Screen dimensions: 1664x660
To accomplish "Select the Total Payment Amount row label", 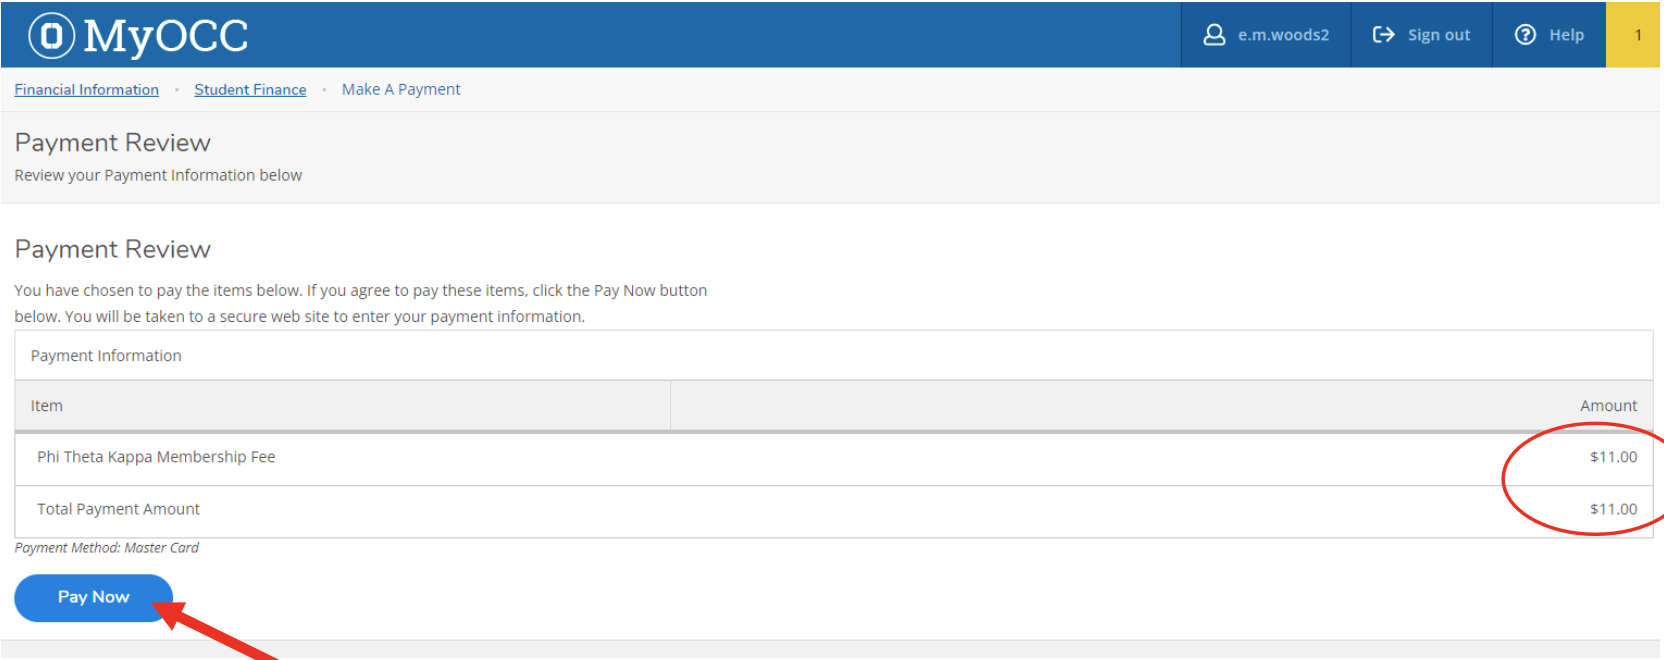I will tap(119, 509).
